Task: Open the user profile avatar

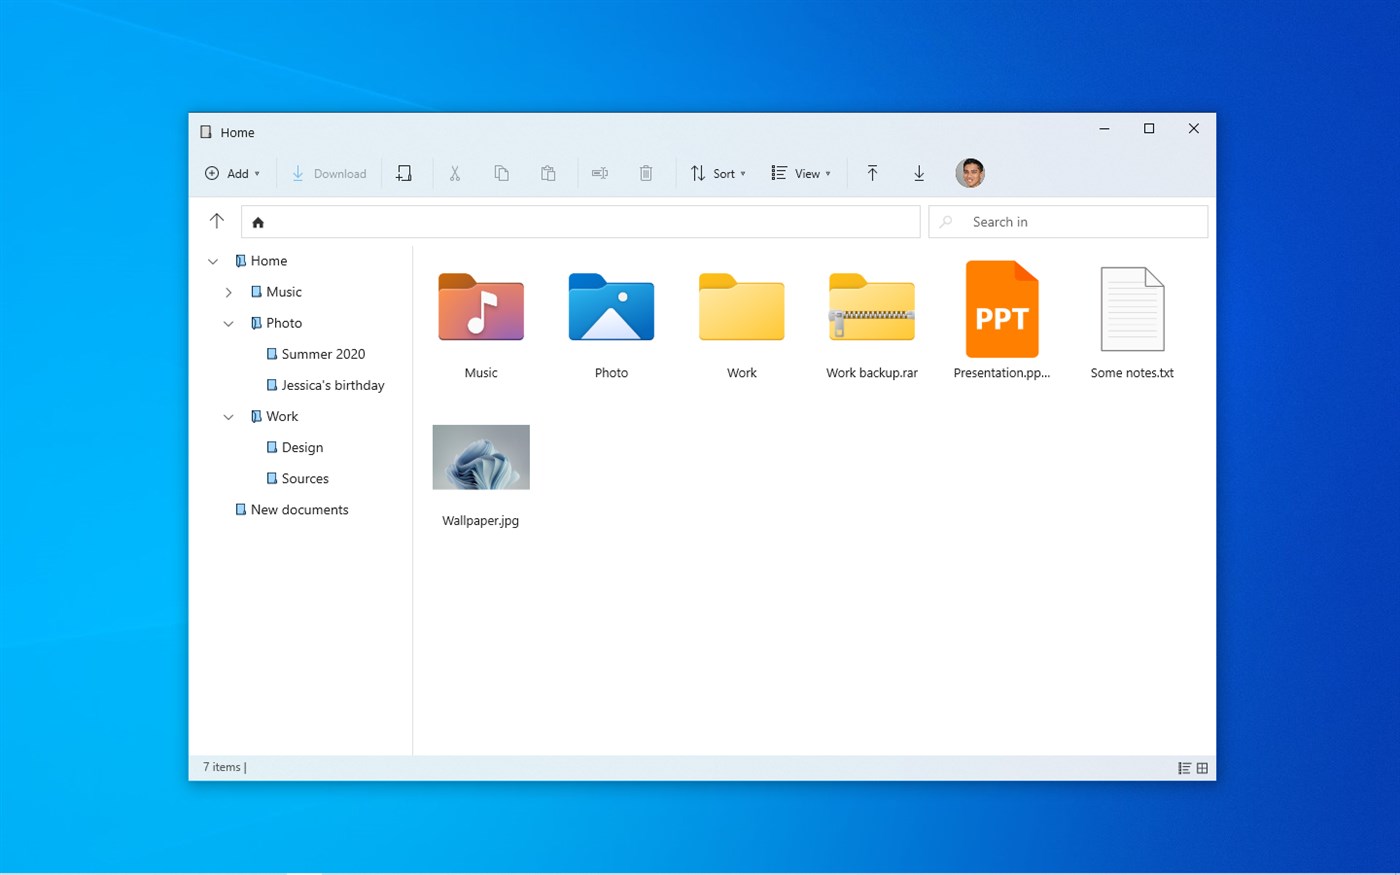Action: (x=970, y=173)
